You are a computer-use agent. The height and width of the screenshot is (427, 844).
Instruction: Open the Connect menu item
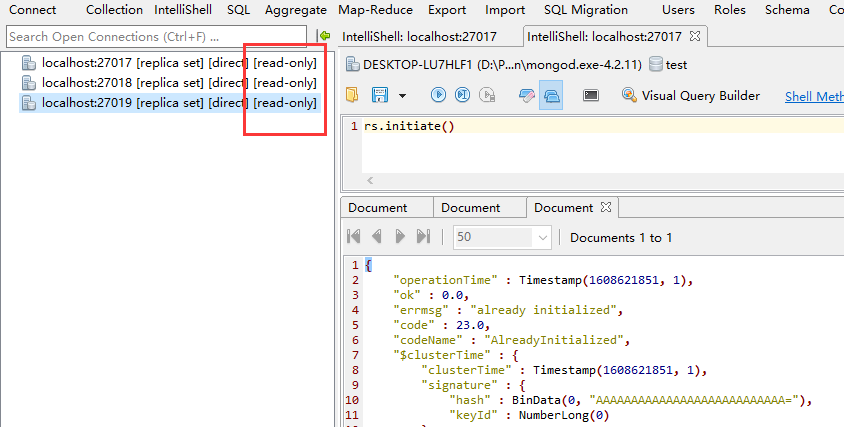tap(33, 10)
